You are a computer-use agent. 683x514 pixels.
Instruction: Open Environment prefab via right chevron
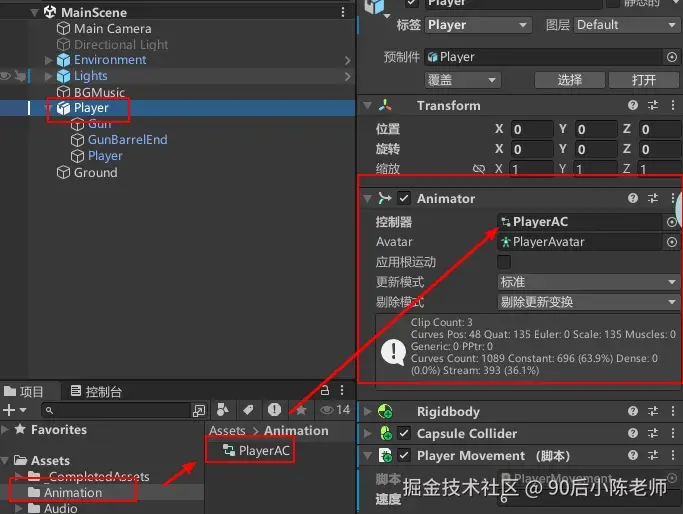pyautogui.click(x=347, y=60)
